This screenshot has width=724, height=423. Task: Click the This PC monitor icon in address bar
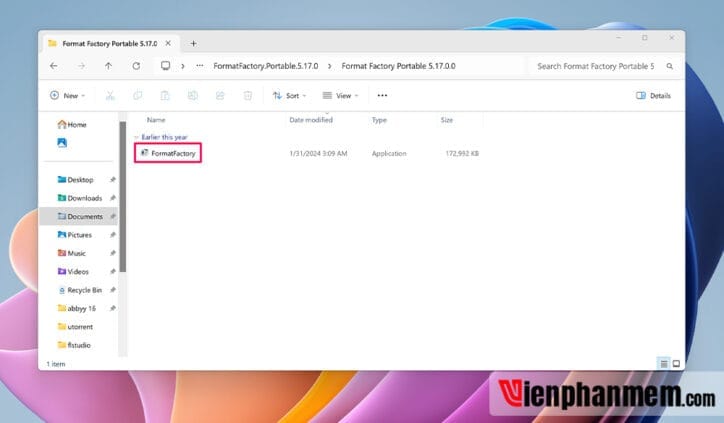(x=165, y=66)
